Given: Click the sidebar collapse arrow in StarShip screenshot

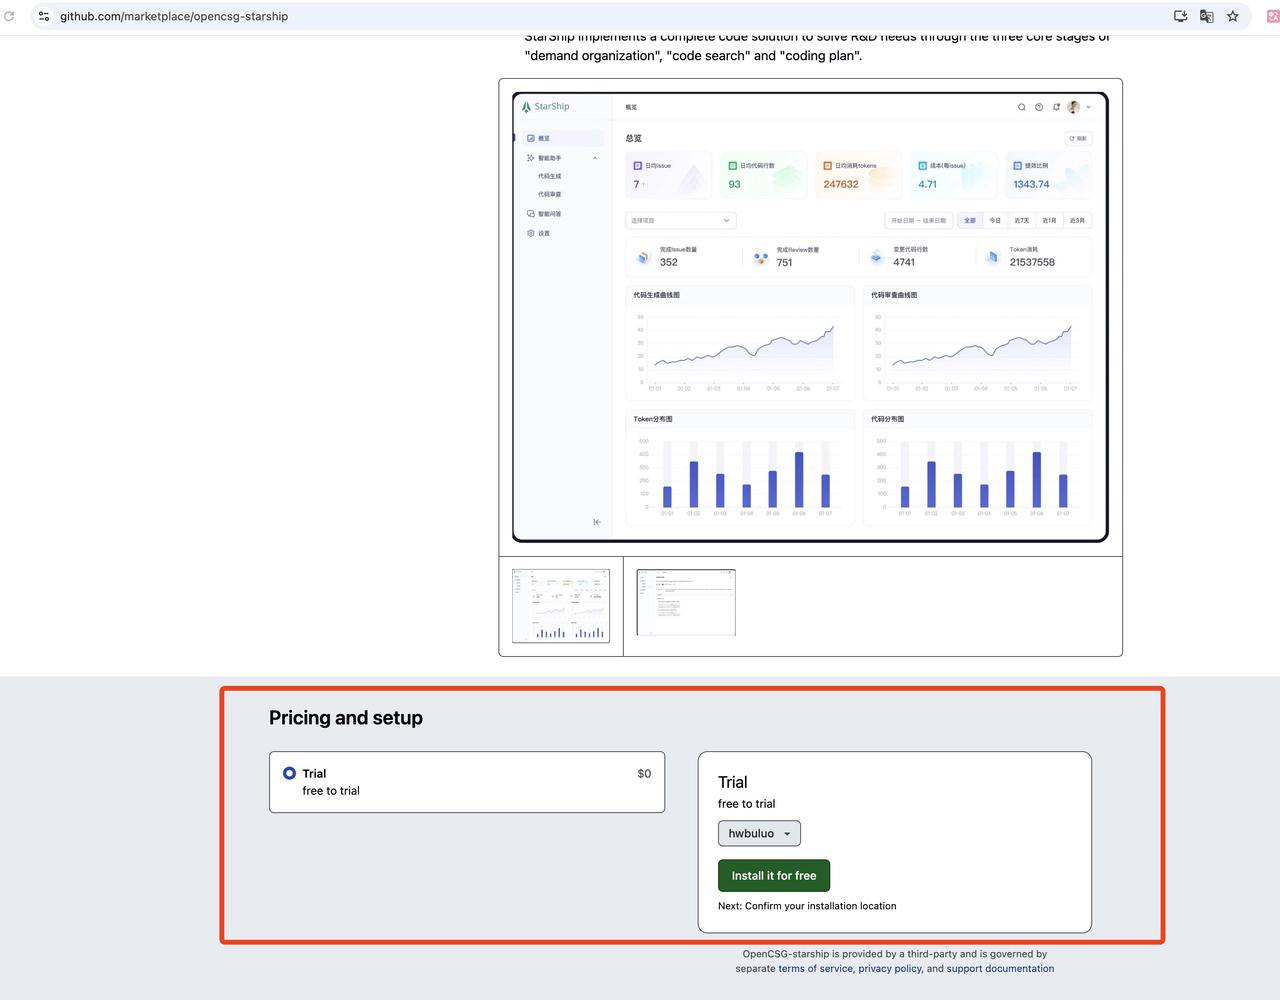Looking at the screenshot, I should pyautogui.click(x=597, y=522).
